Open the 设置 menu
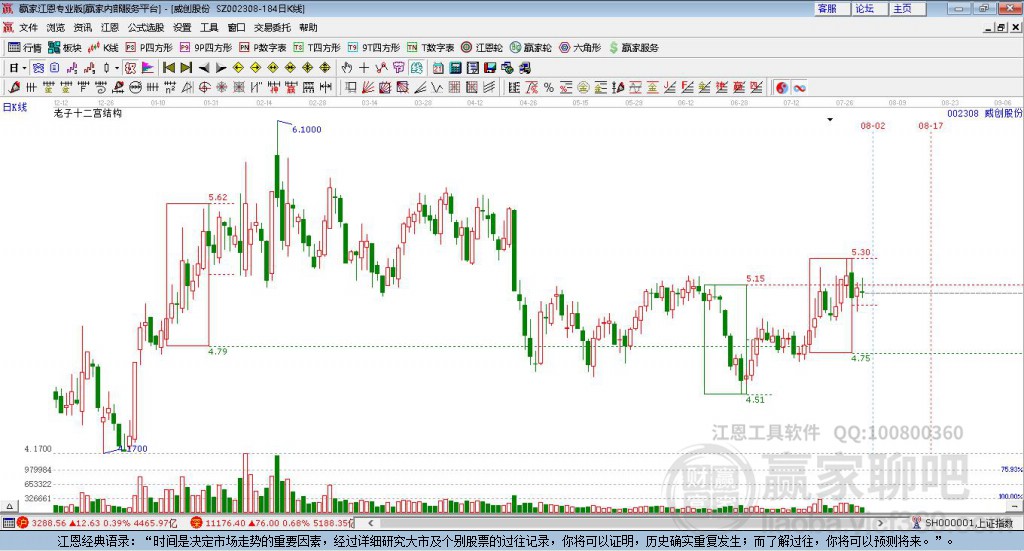 pyautogui.click(x=182, y=27)
